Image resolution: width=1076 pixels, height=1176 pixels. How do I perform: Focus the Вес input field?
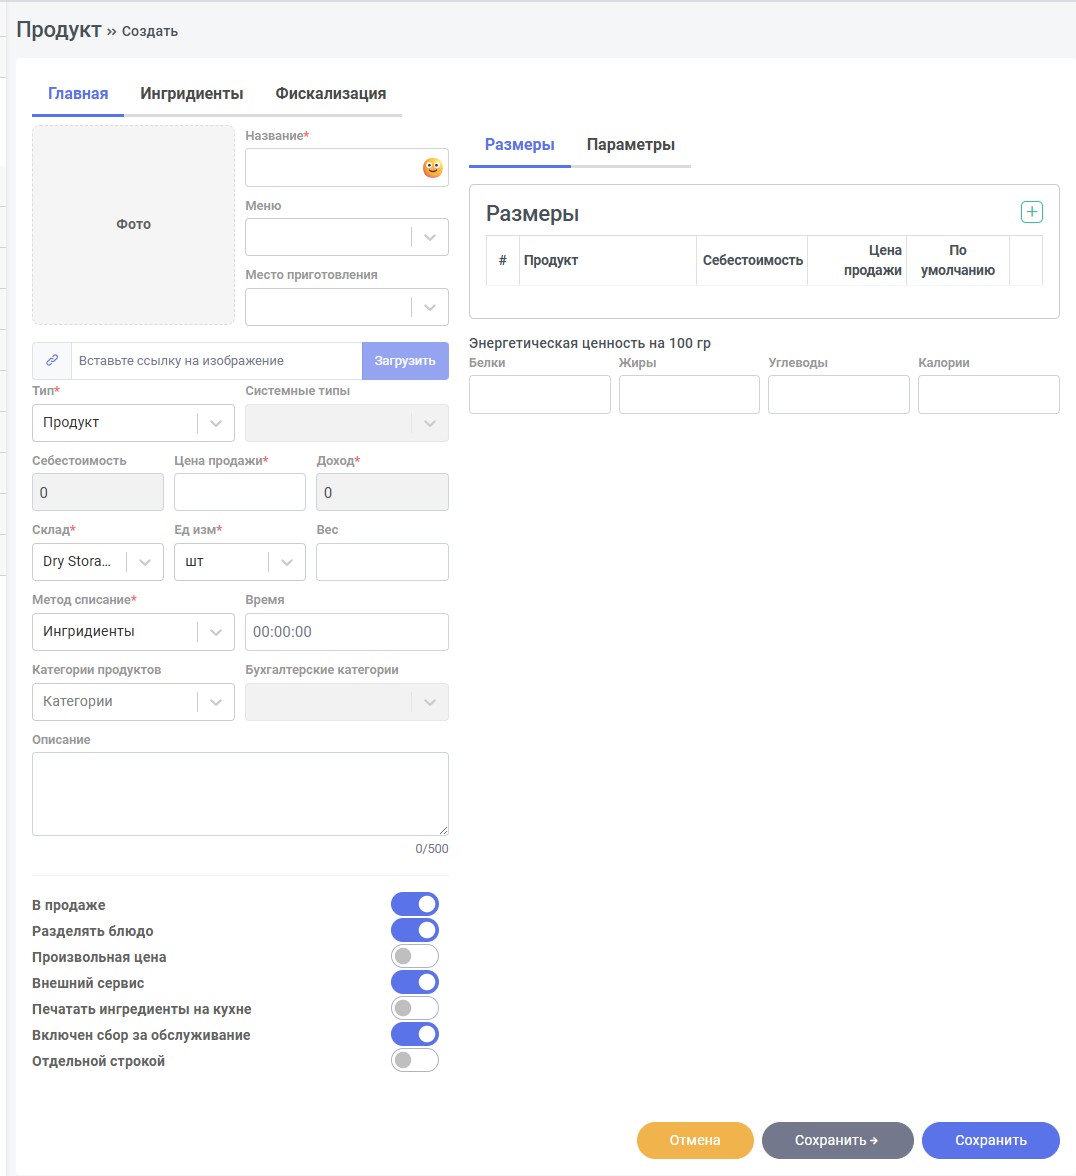coord(382,562)
